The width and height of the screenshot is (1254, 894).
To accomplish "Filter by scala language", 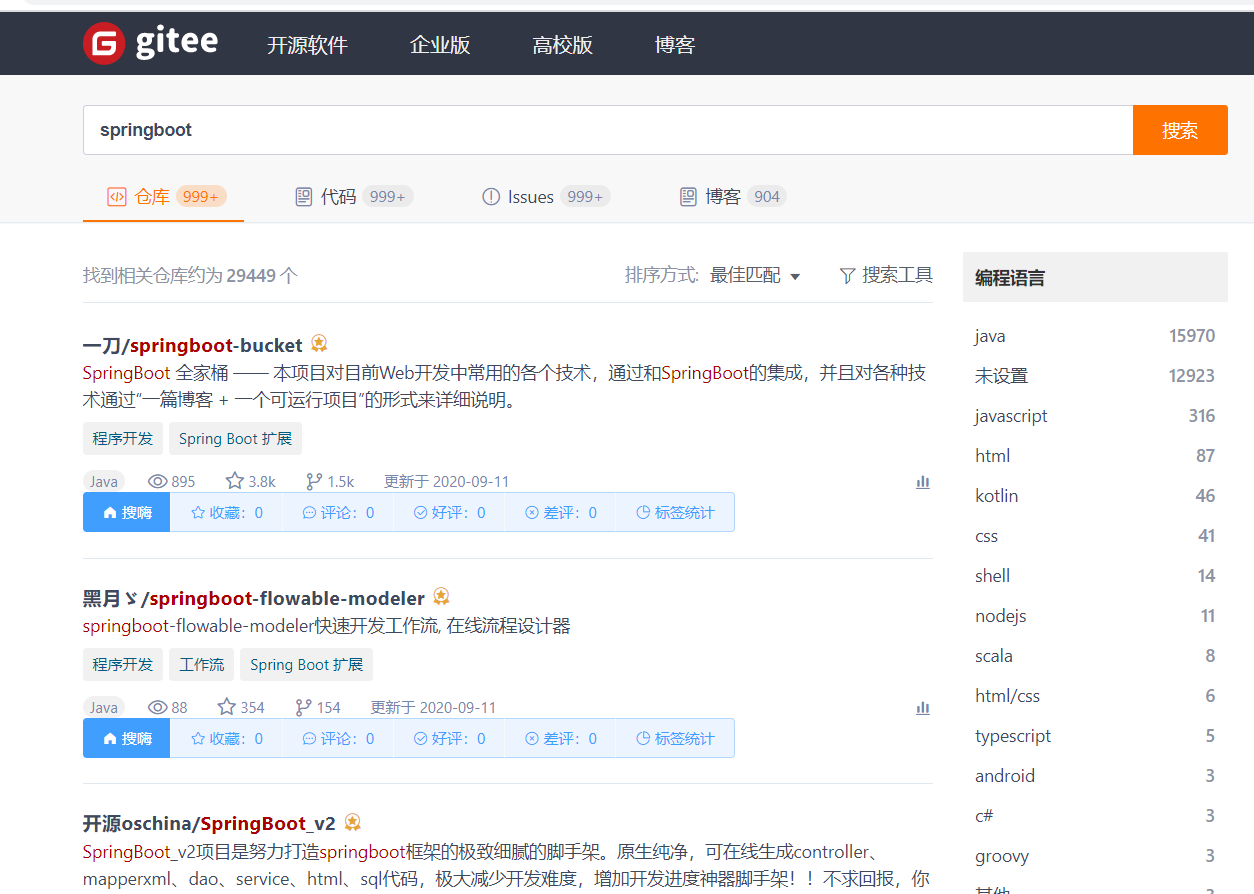I will (1095, 656).
